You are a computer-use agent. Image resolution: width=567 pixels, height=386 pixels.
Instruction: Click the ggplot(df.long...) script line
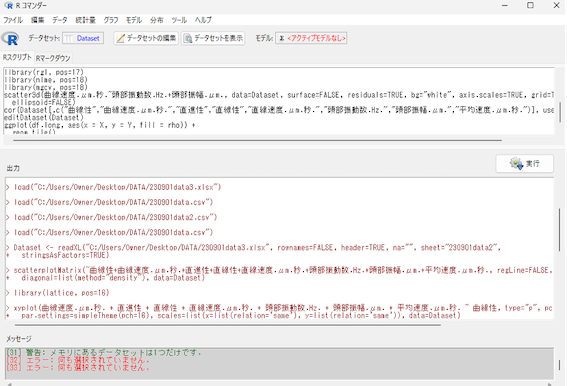100,125
